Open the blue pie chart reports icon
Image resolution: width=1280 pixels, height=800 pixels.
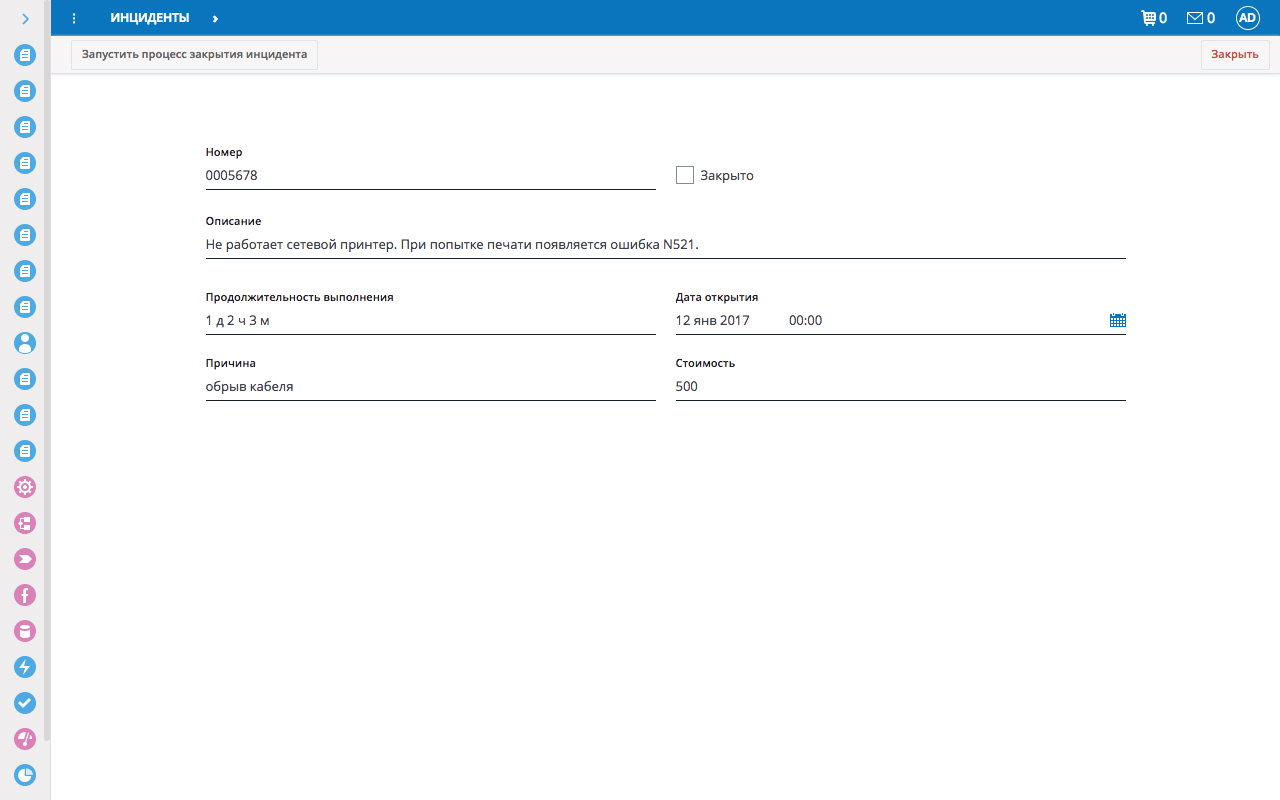(x=25, y=775)
